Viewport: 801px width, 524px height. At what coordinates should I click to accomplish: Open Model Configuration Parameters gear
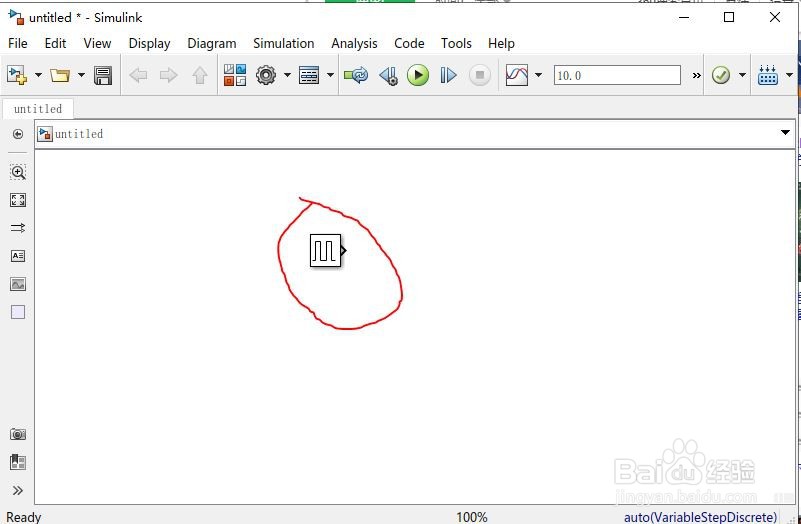(x=266, y=76)
